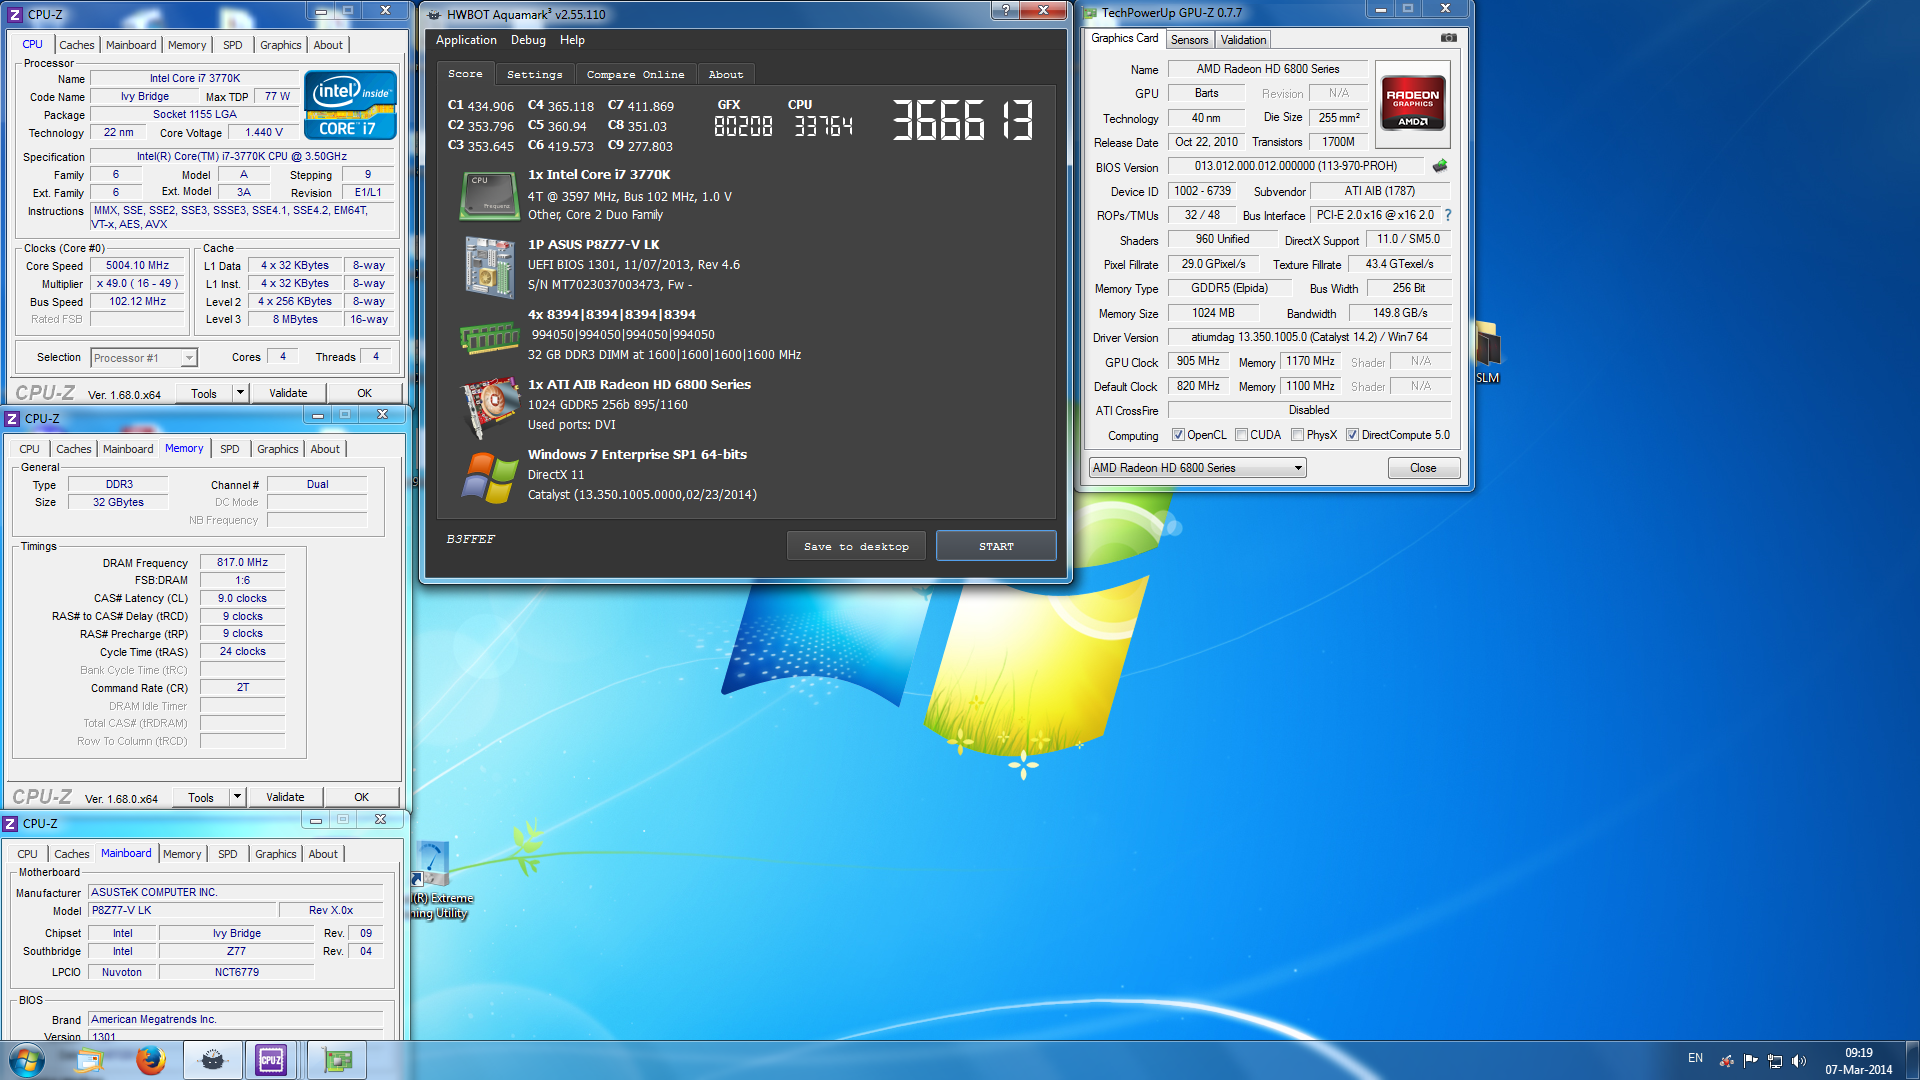Click the Aquamark help question mark button
Viewport: 1920px width, 1080px height.
tap(1005, 11)
